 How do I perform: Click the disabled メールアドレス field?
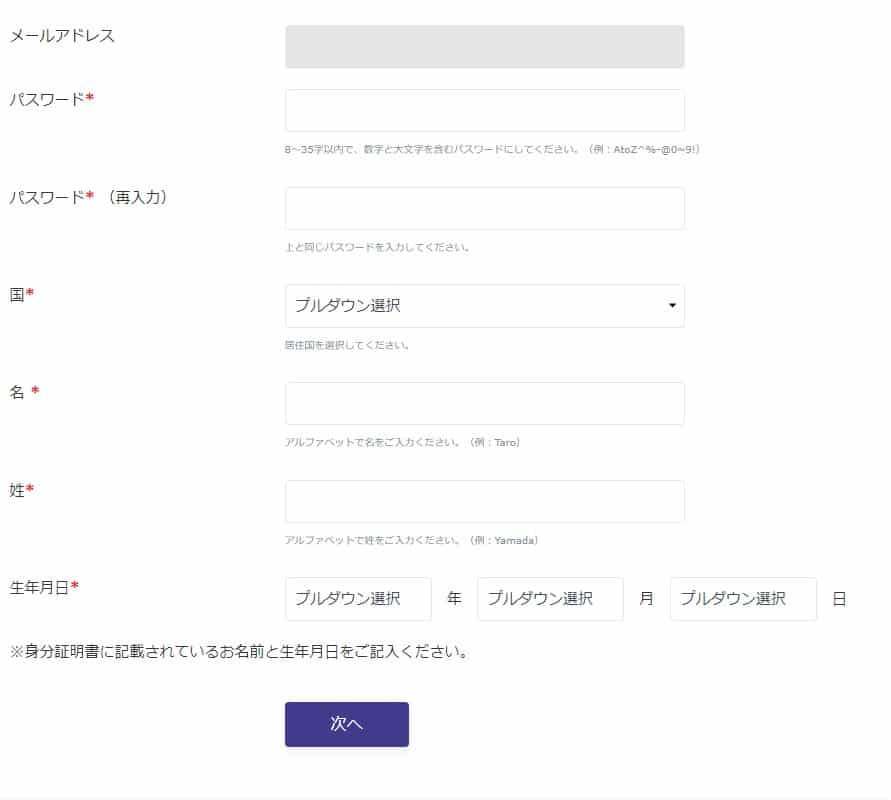[484, 47]
